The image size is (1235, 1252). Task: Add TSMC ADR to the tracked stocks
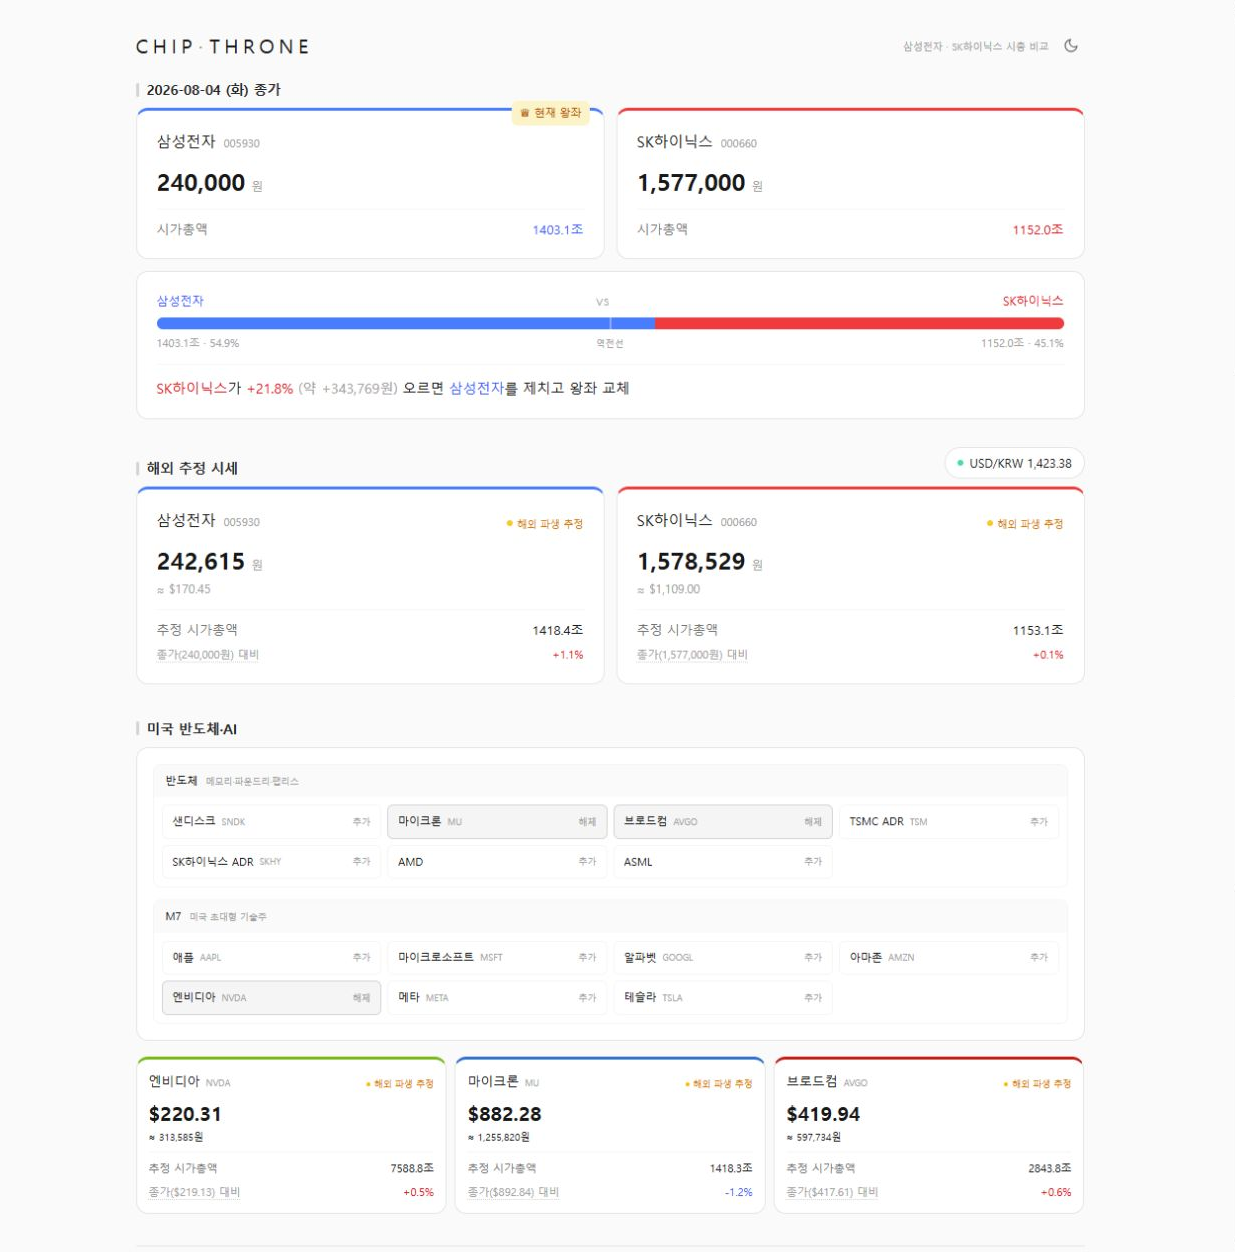[948, 822]
